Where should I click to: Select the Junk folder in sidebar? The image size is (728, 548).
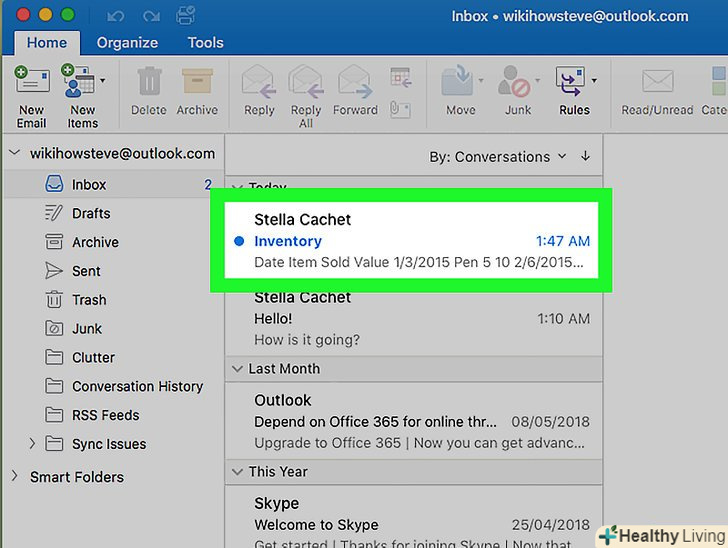[88, 328]
